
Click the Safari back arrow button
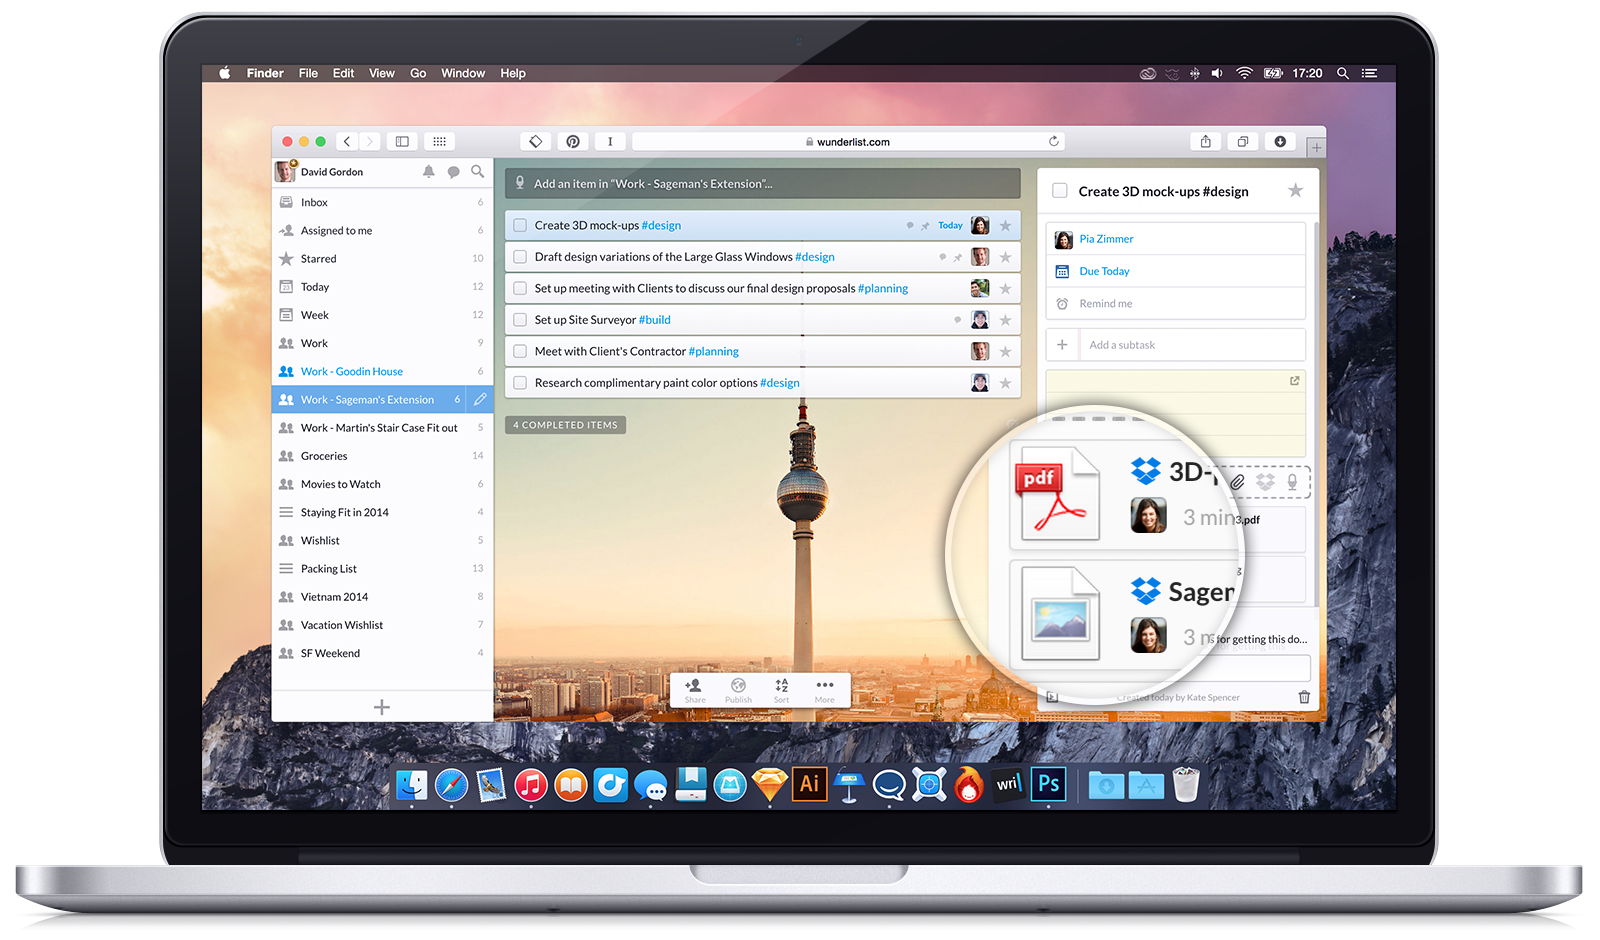(x=347, y=142)
